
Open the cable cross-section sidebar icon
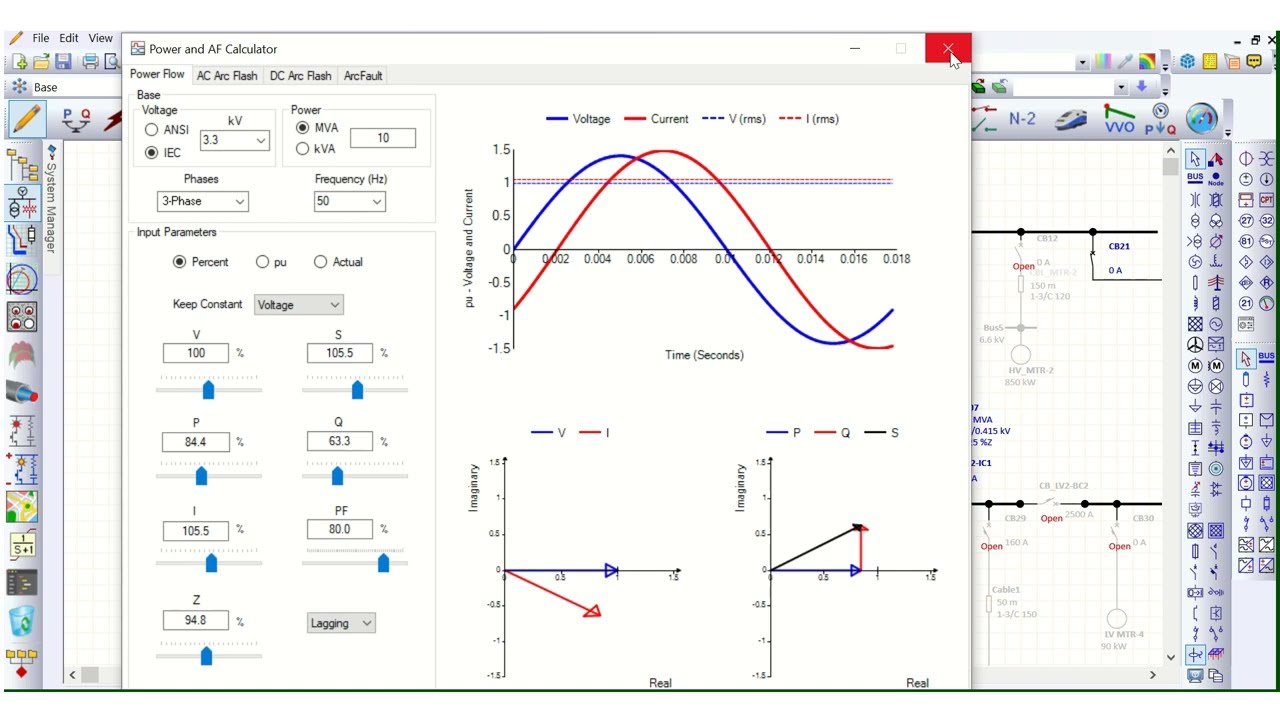tap(22, 392)
